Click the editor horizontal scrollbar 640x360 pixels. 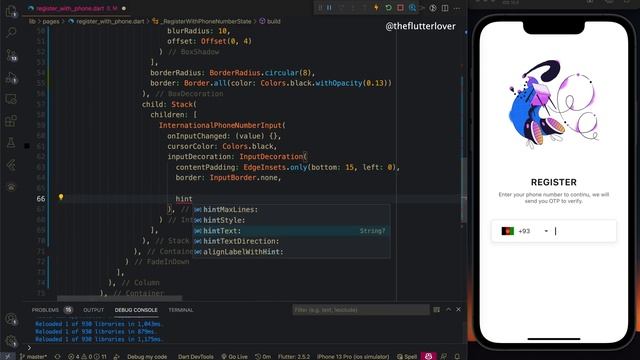click(x=119, y=298)
